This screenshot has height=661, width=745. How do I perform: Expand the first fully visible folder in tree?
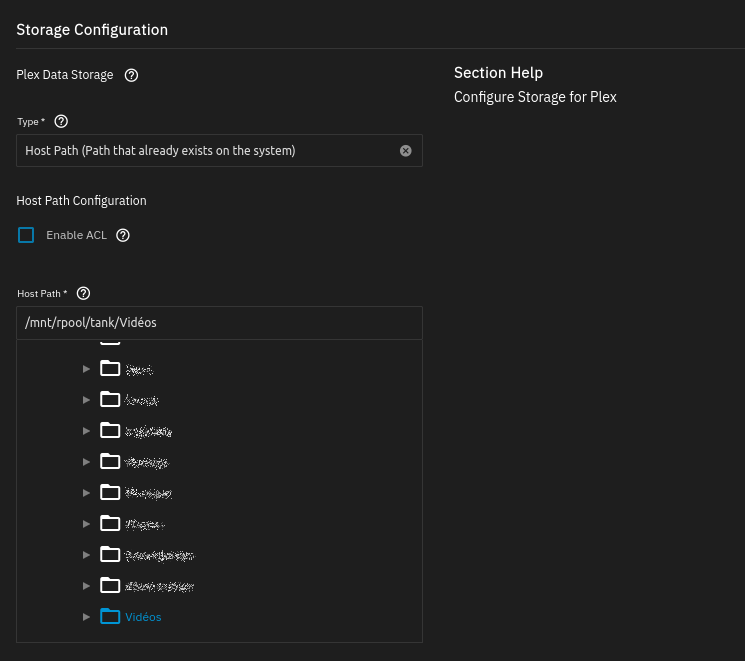(x=86, y=369)
